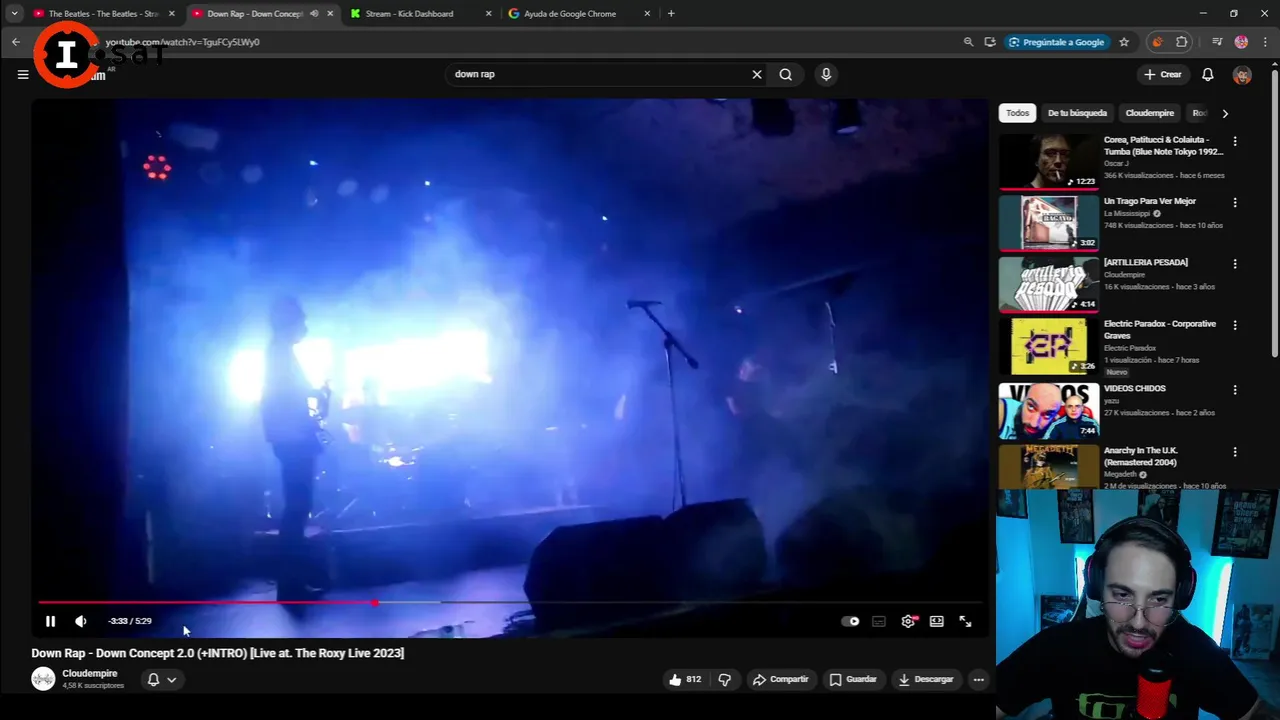
Task: Open options menu for Anarchy In The U.K.
Action: (1235, 452)
